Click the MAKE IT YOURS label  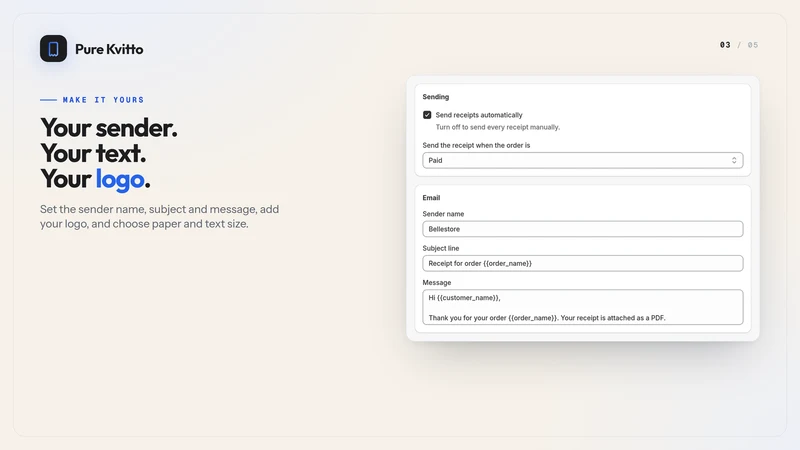tap(104, 100)
